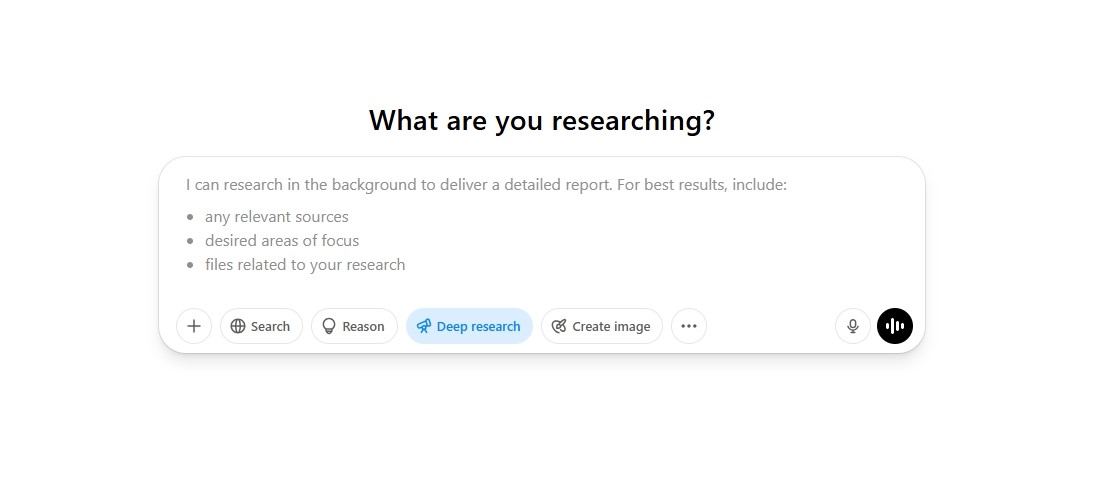
Task: Open the three-dots more tools menu
Action: 689,326
